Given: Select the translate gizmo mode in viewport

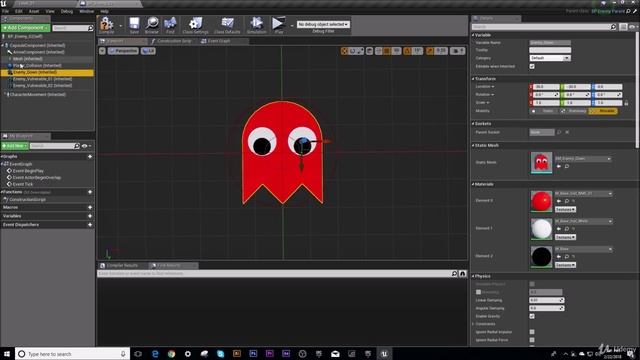Looking at the screenshot, I should coord(344,51).
